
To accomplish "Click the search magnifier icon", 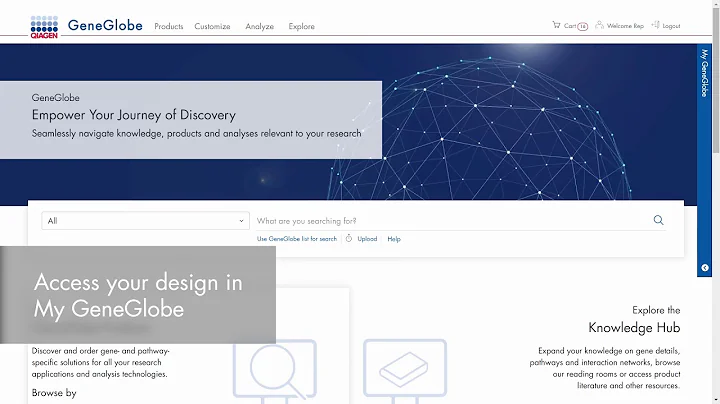I will 658,220.
